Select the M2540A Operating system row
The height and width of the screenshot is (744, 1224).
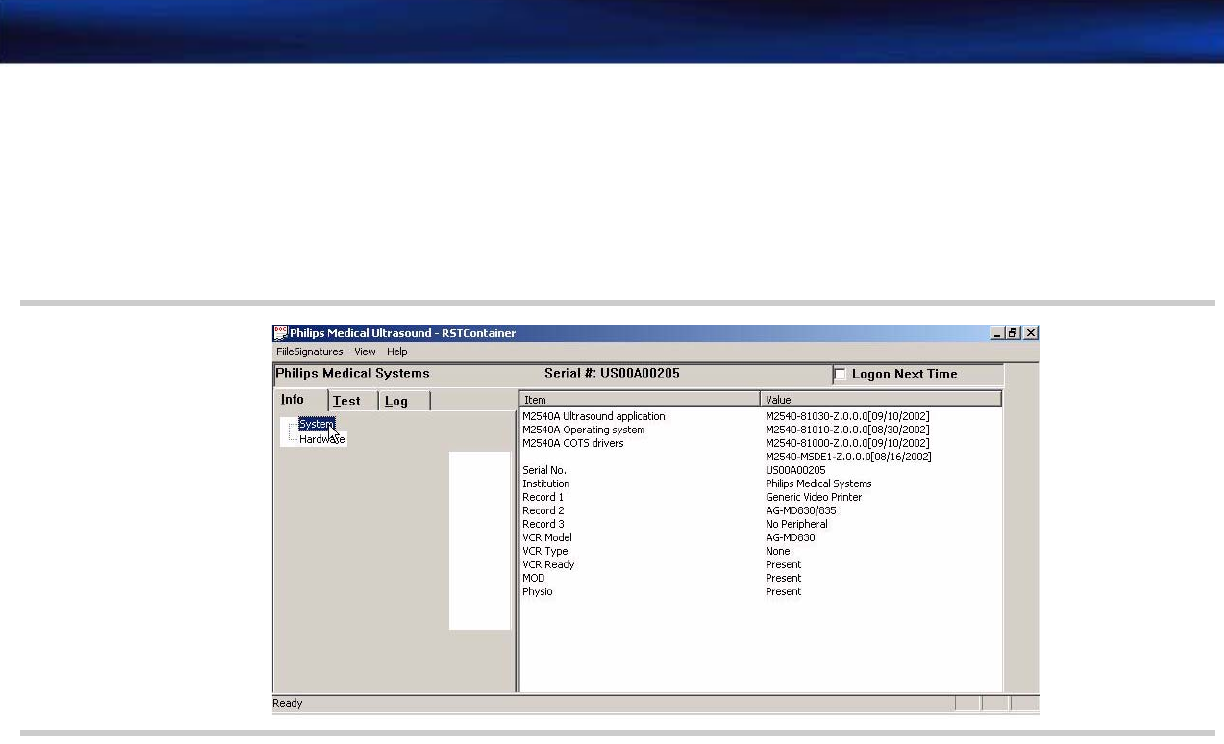(583, 430)
